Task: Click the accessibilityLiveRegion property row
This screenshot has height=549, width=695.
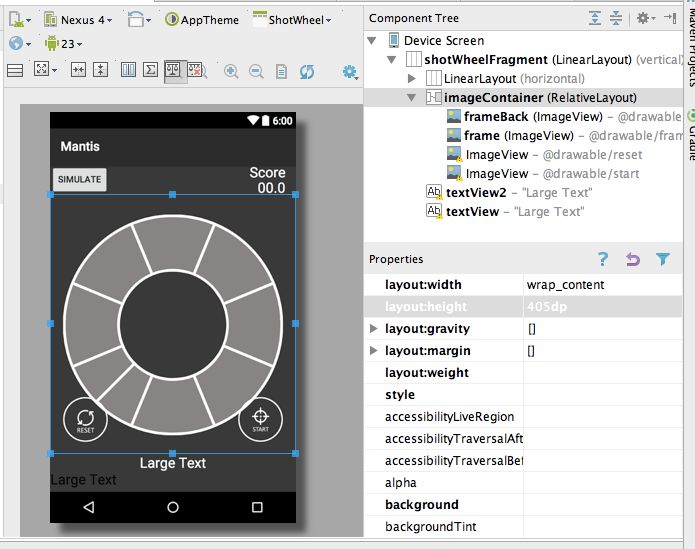Action: coord(523,417)
